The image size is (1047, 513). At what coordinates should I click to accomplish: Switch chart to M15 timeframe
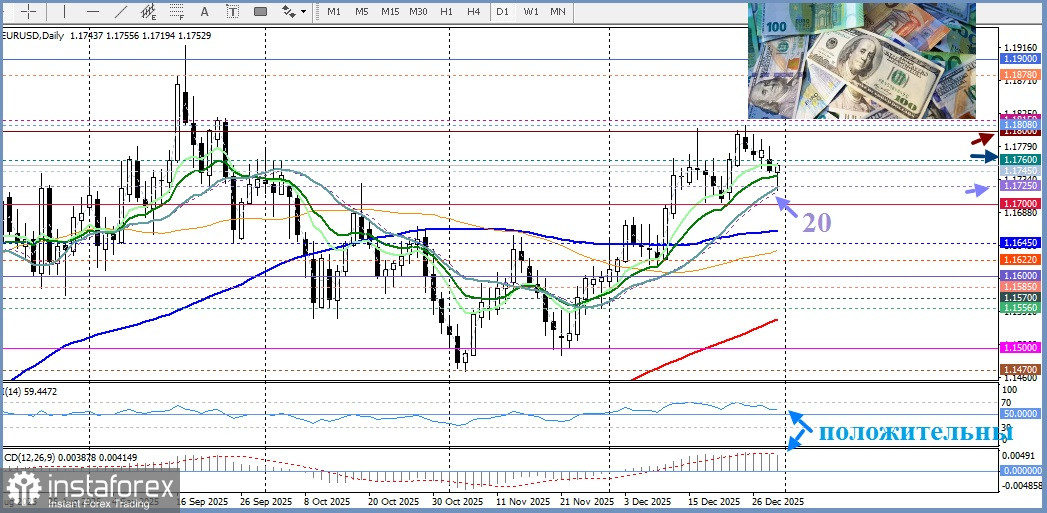390,11
